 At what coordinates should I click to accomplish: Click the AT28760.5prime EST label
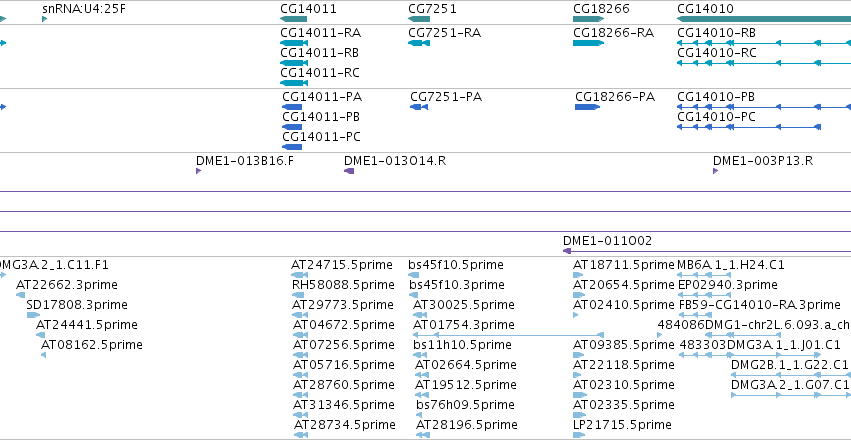click(344, 385)
